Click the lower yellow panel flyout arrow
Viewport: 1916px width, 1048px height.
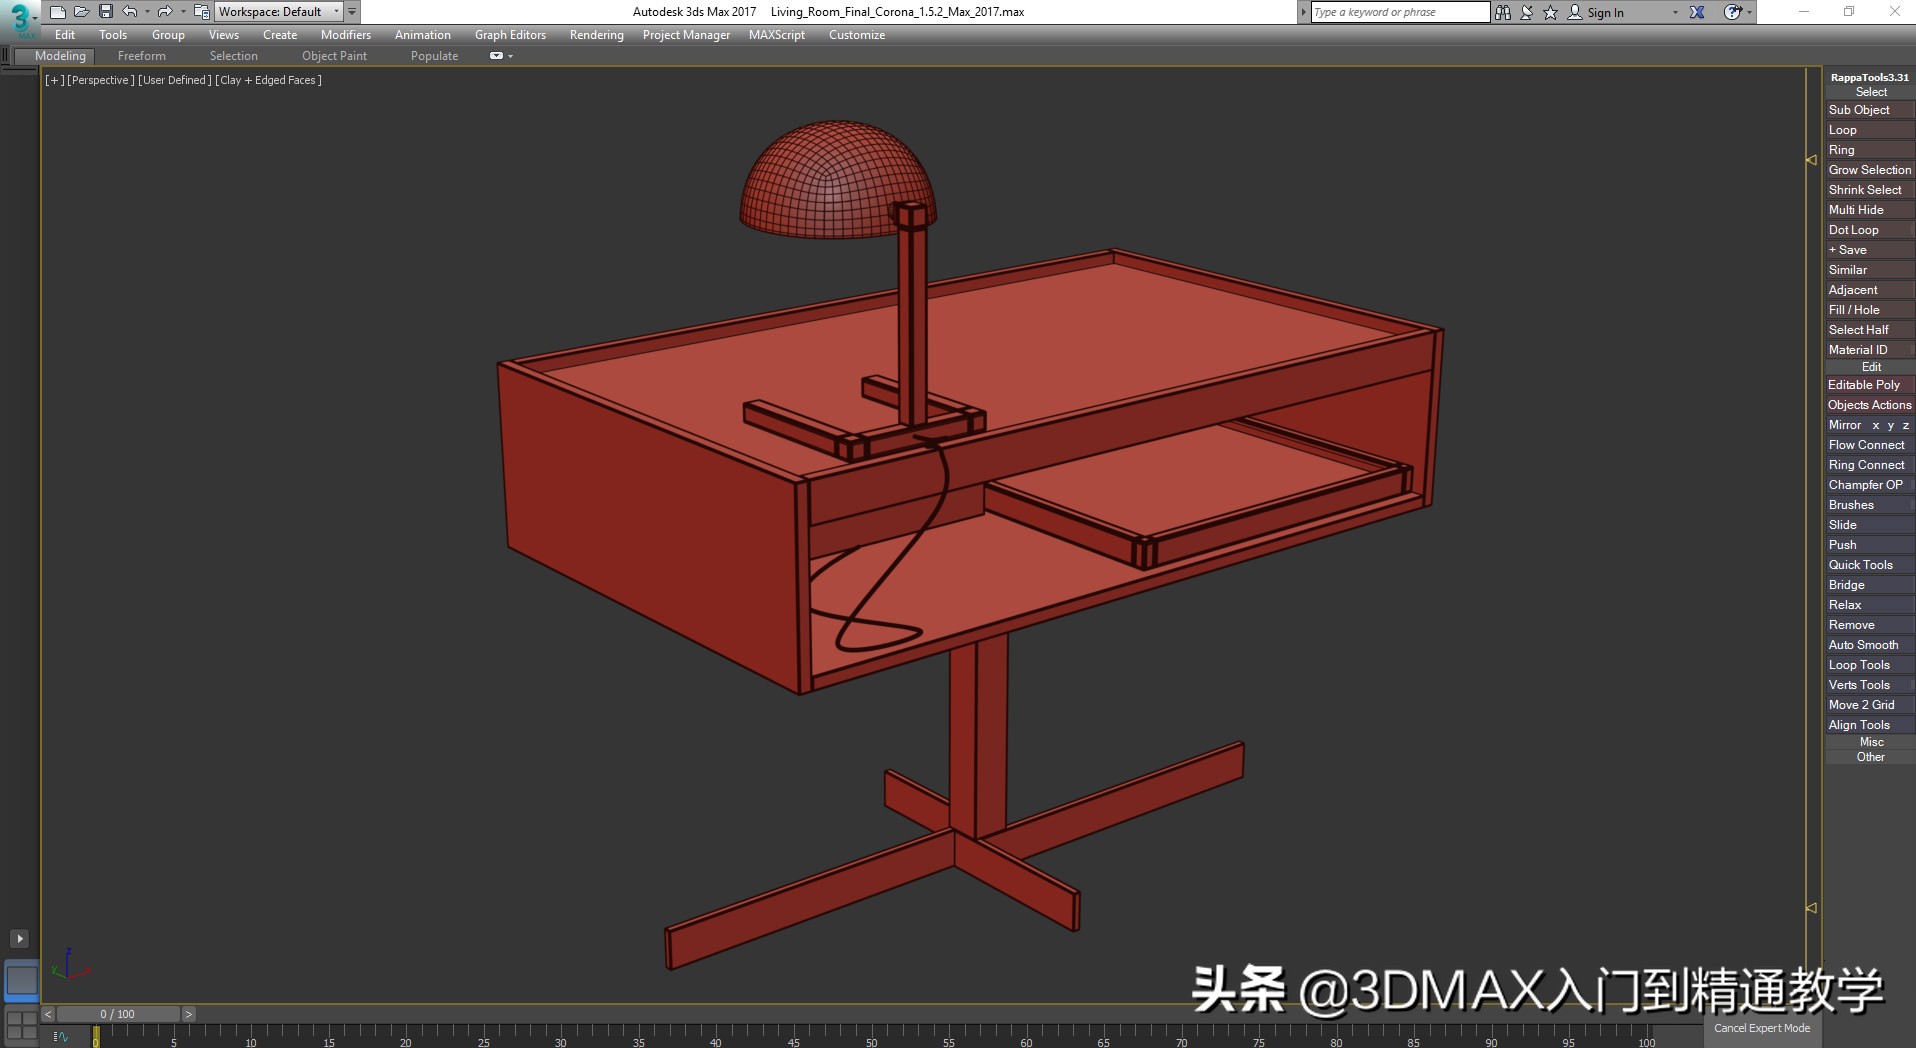tap(1811, 908)
